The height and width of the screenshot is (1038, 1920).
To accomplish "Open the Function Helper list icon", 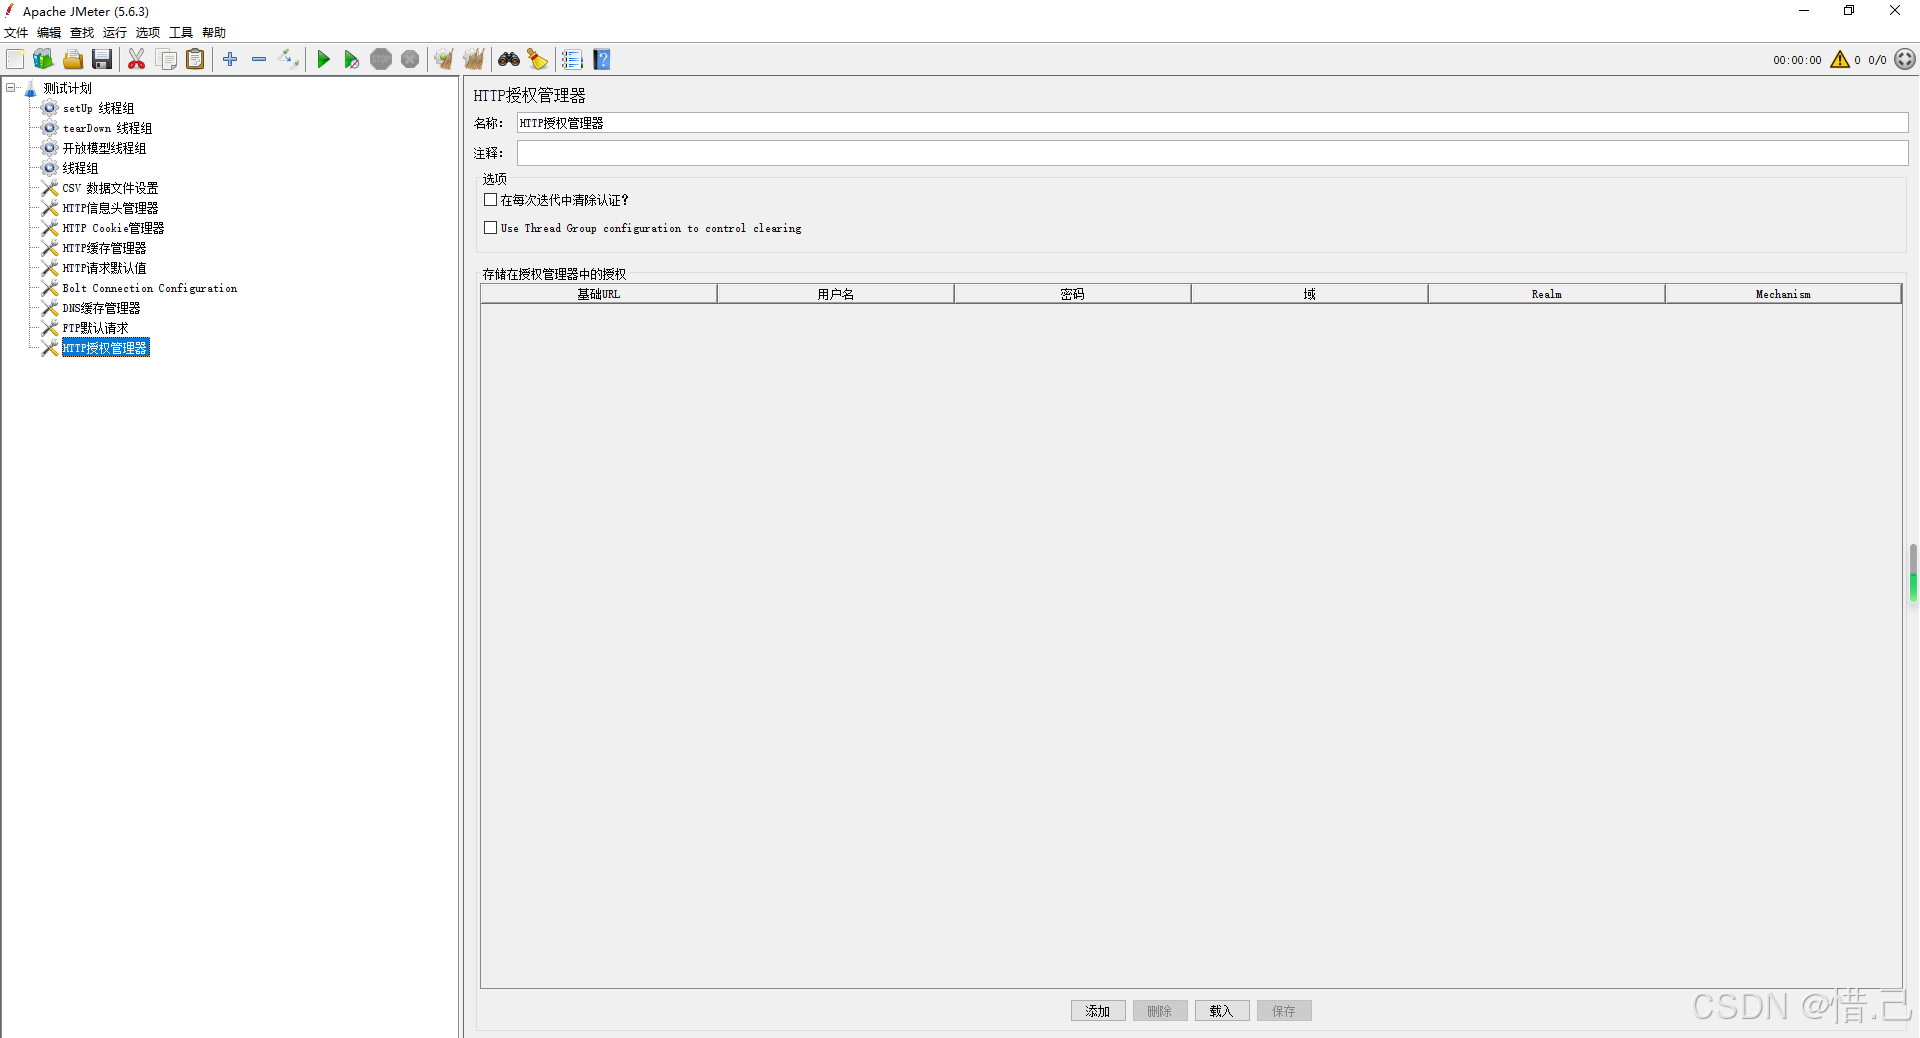I will coord(572,60).
